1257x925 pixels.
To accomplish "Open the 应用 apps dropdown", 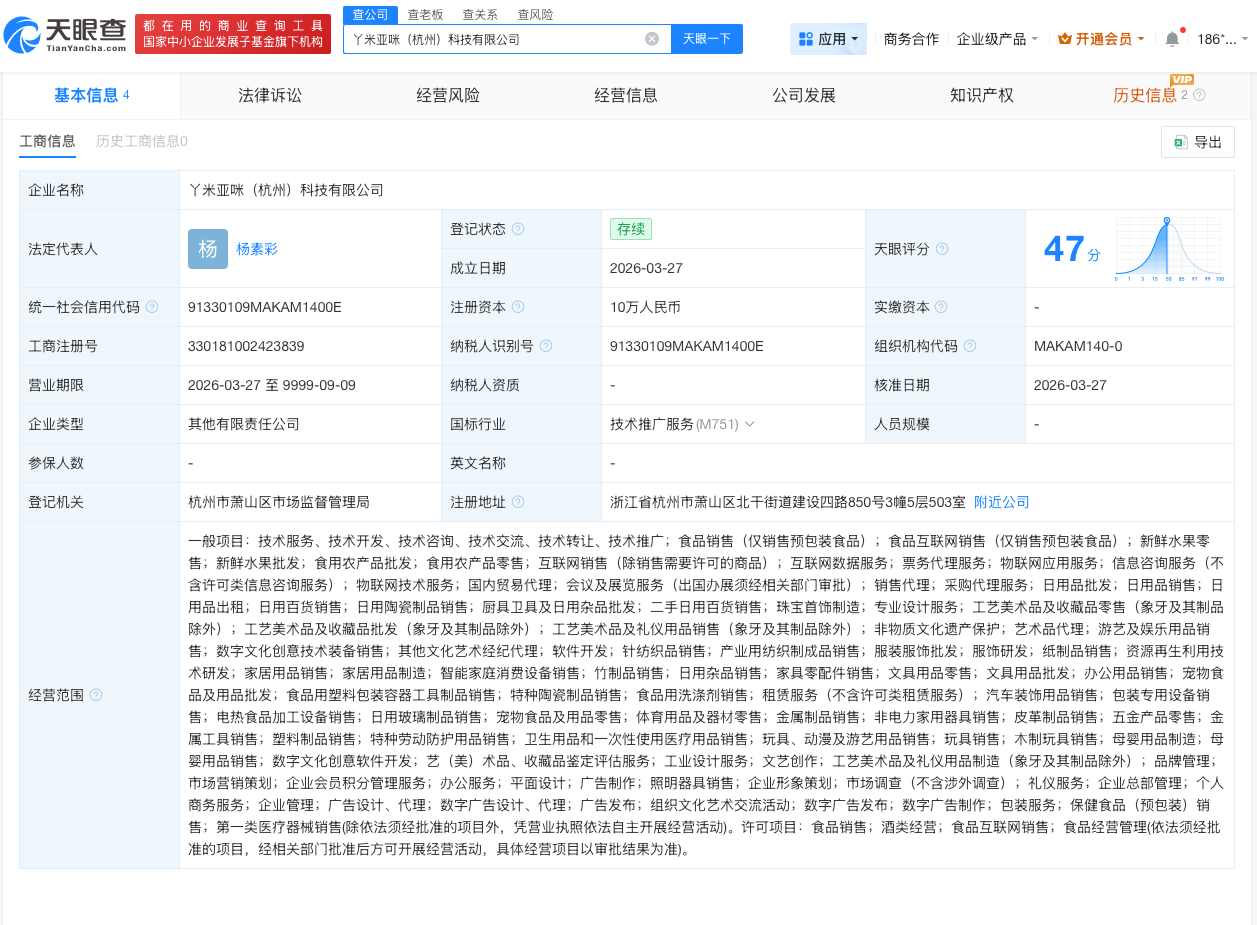I will tap(829, 39).
